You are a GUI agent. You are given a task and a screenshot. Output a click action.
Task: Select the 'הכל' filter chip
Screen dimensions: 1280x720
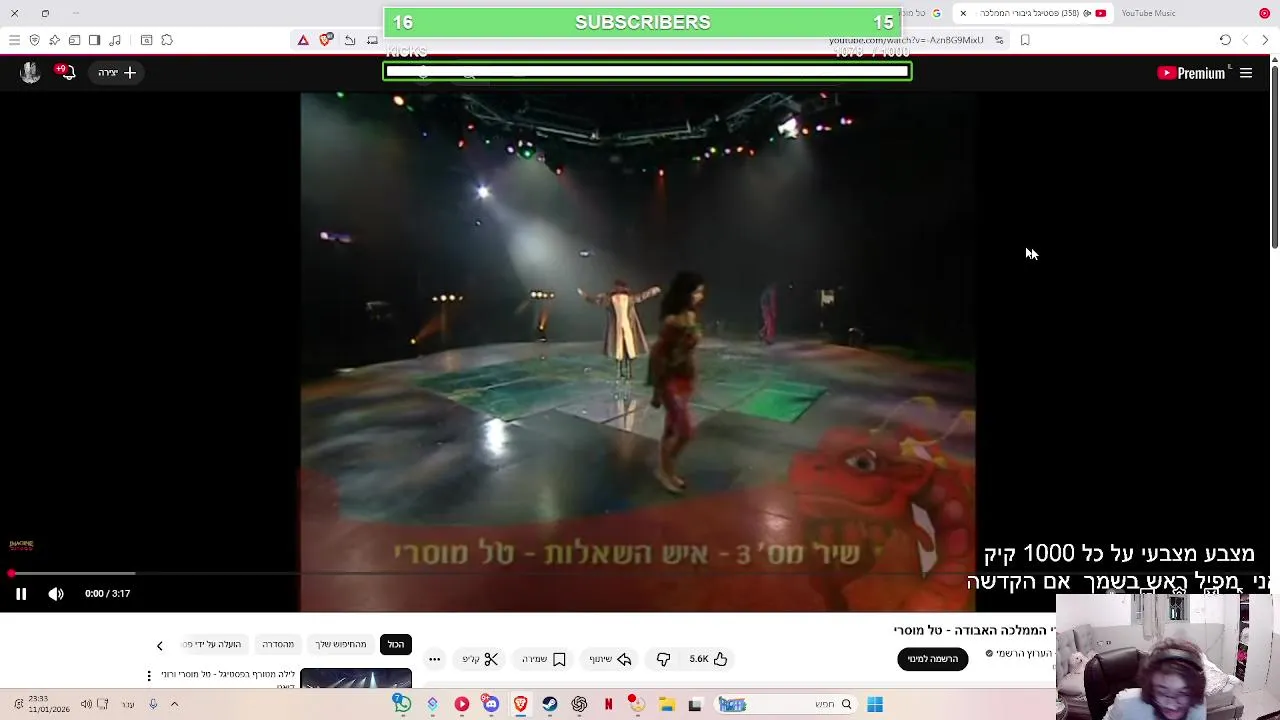point(396,644)
